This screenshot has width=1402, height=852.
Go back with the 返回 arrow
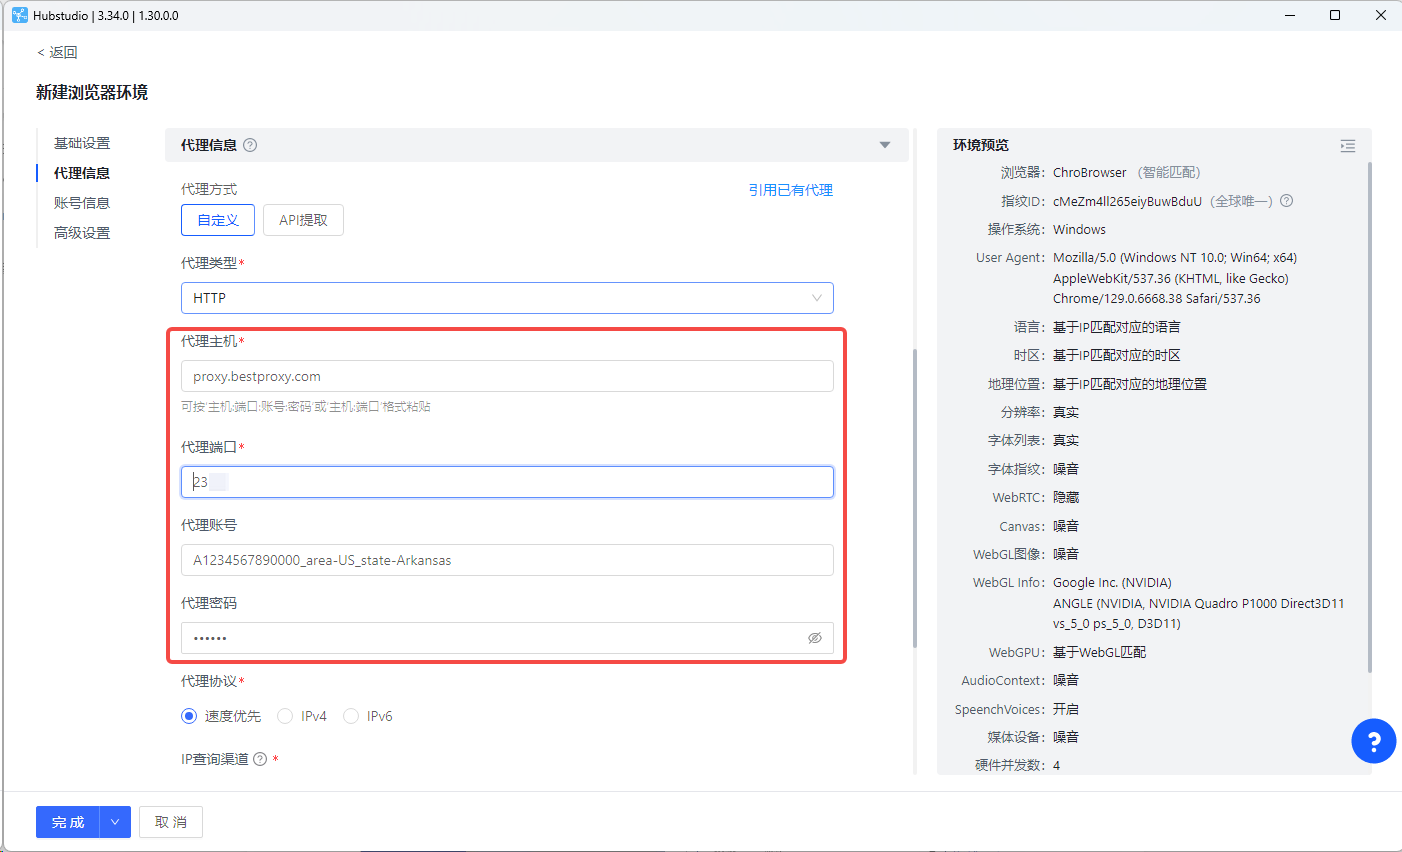(x=57, y=52)
